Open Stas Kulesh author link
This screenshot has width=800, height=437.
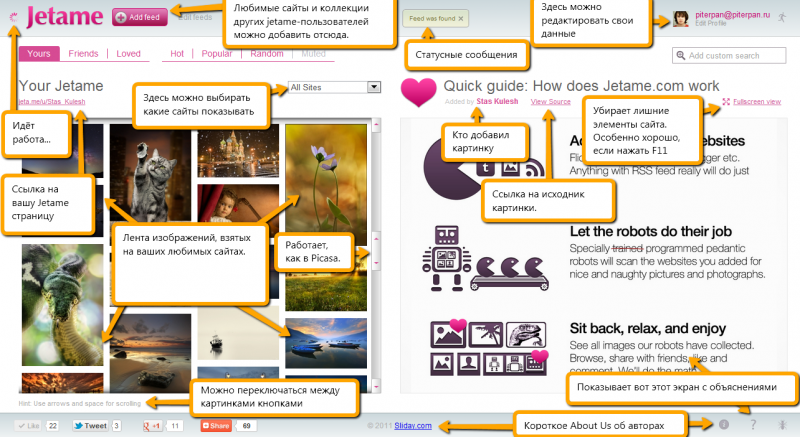click(x=497, y=101)
